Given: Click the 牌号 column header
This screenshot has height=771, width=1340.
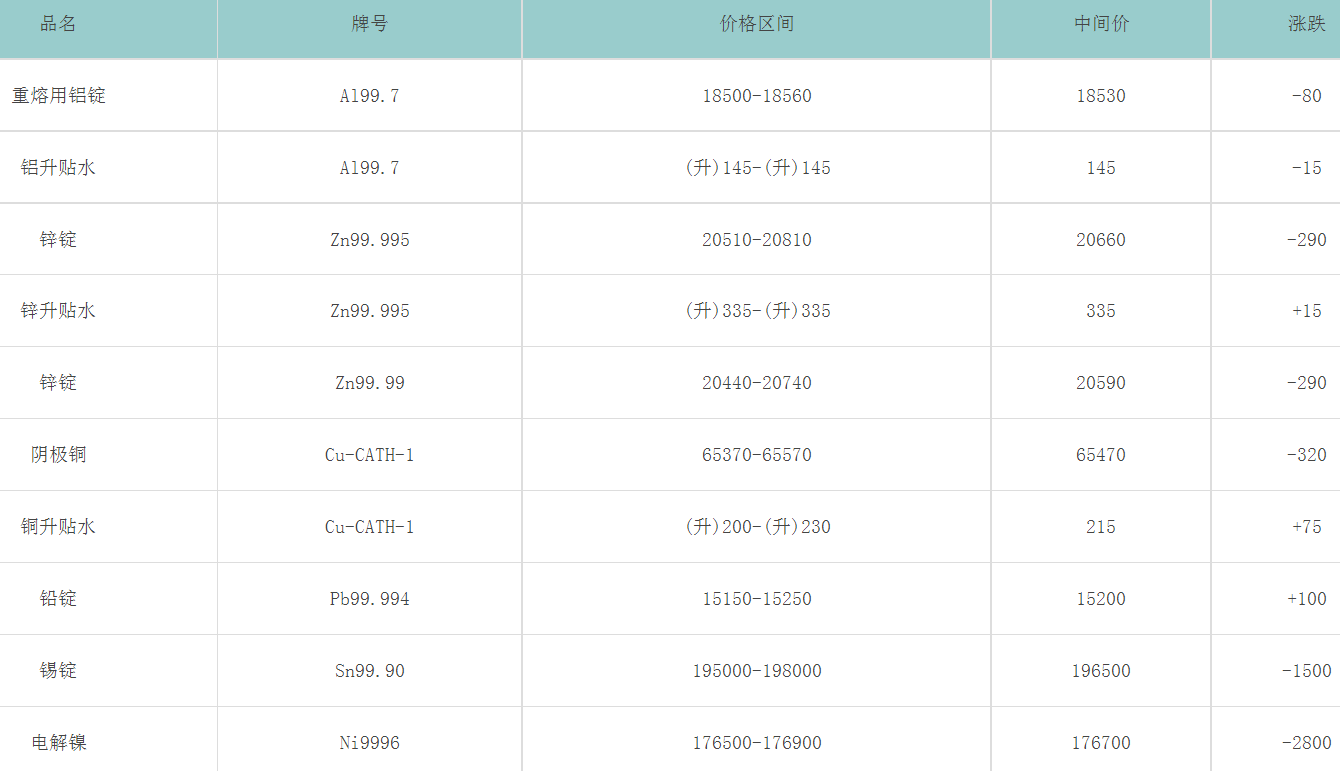Looking at the screenshot, I should click(369, 24).
